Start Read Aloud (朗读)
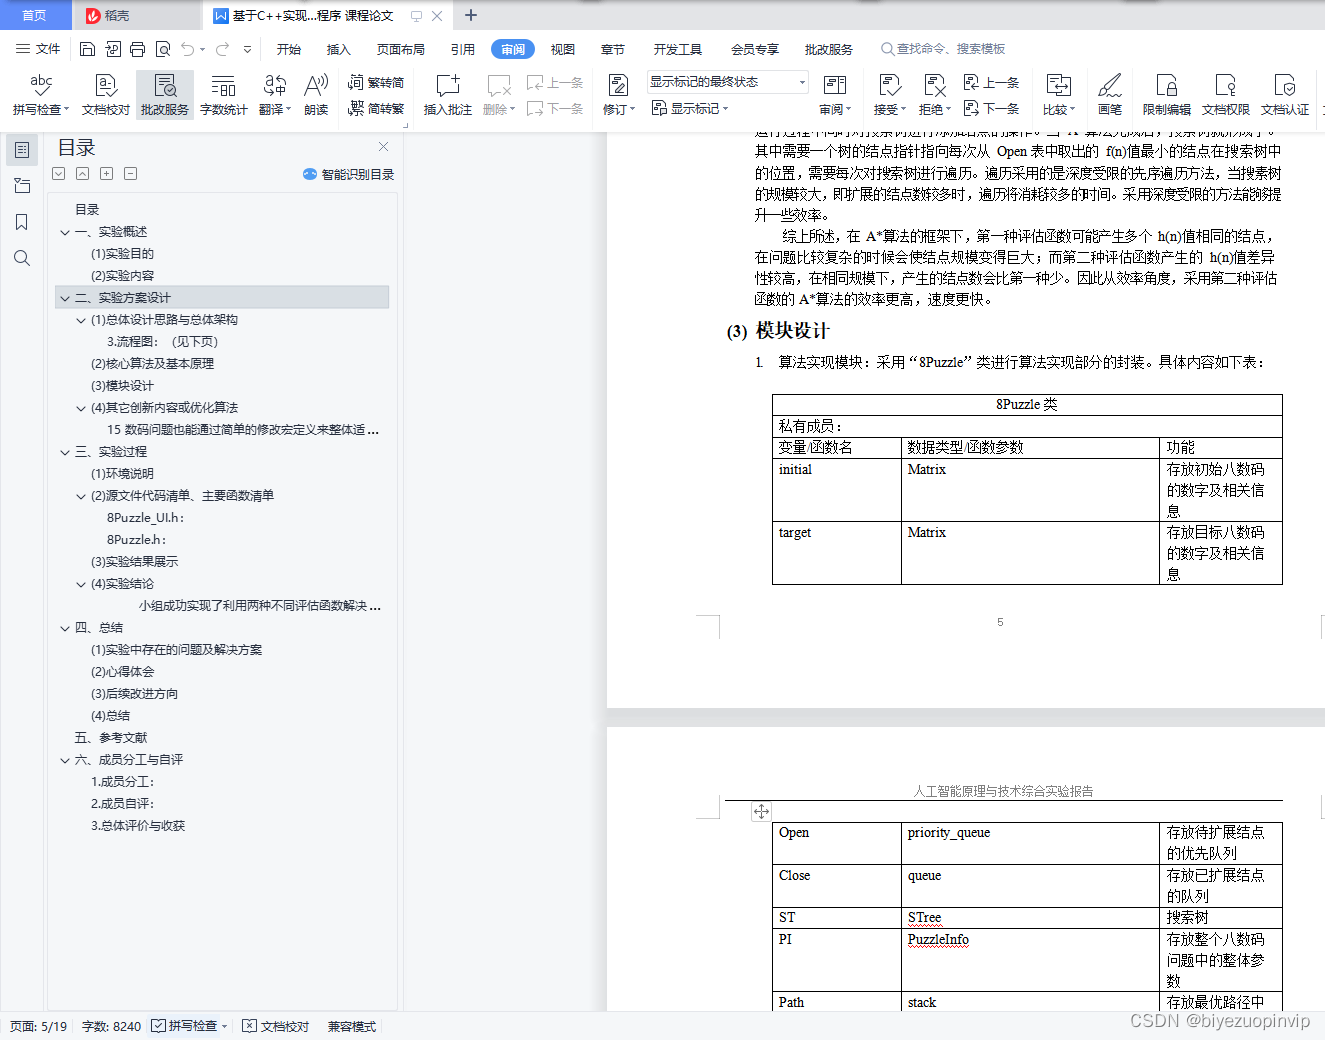The width and height of the screenshot is (1325, 1040). coord(316,95)
